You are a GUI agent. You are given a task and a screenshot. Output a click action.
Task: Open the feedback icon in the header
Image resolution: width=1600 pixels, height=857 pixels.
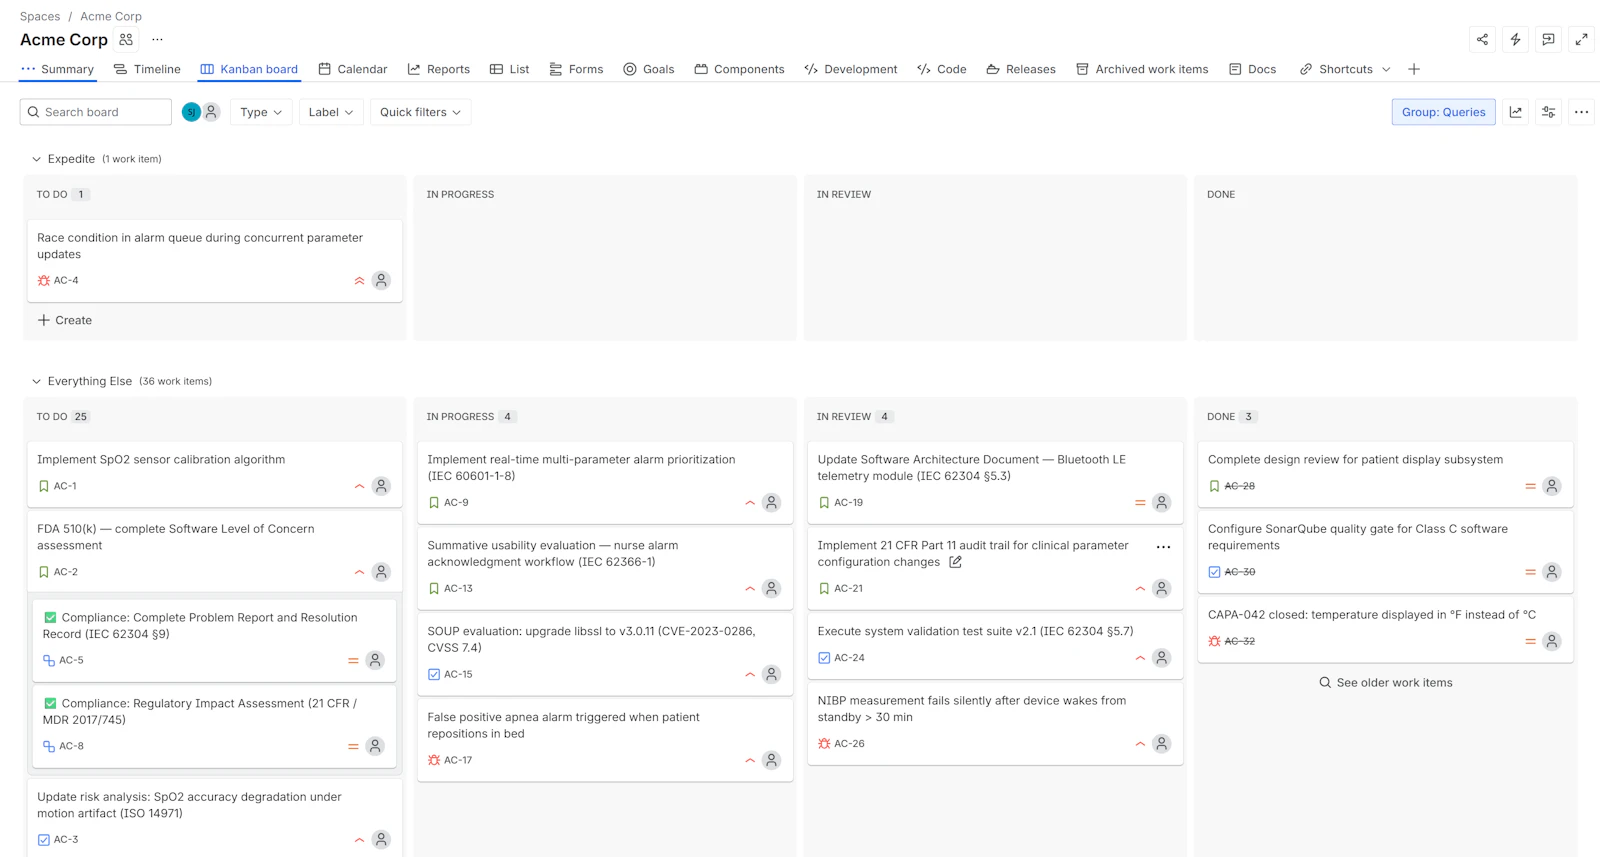1548,39
